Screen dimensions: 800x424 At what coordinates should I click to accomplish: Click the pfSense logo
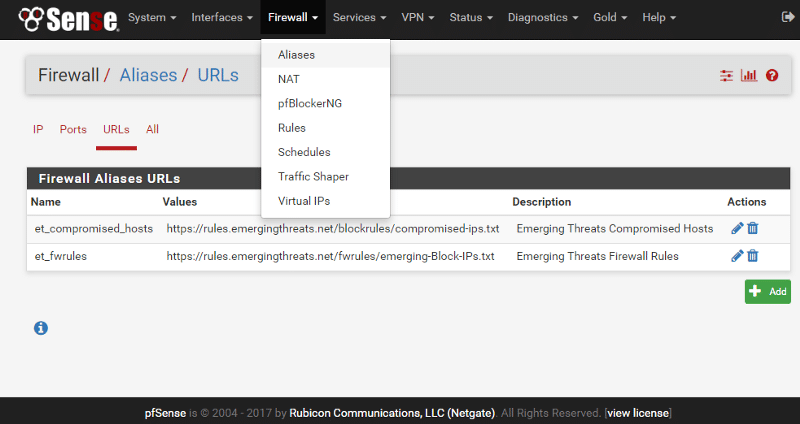tap(68, 19)
